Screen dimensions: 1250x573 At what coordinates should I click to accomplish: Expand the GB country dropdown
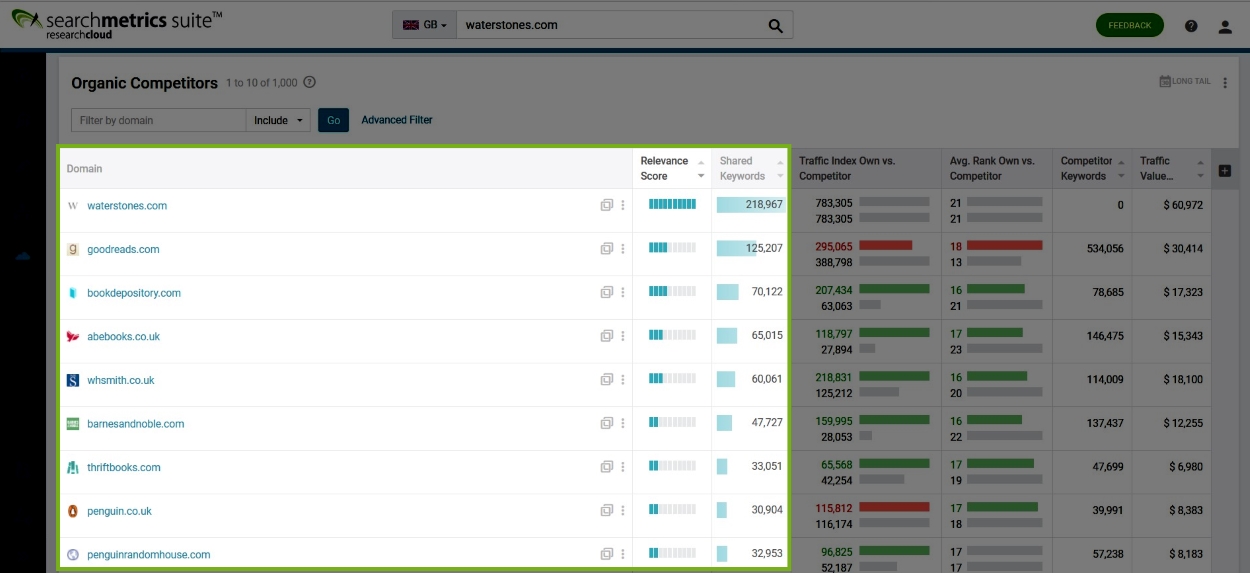424,26
